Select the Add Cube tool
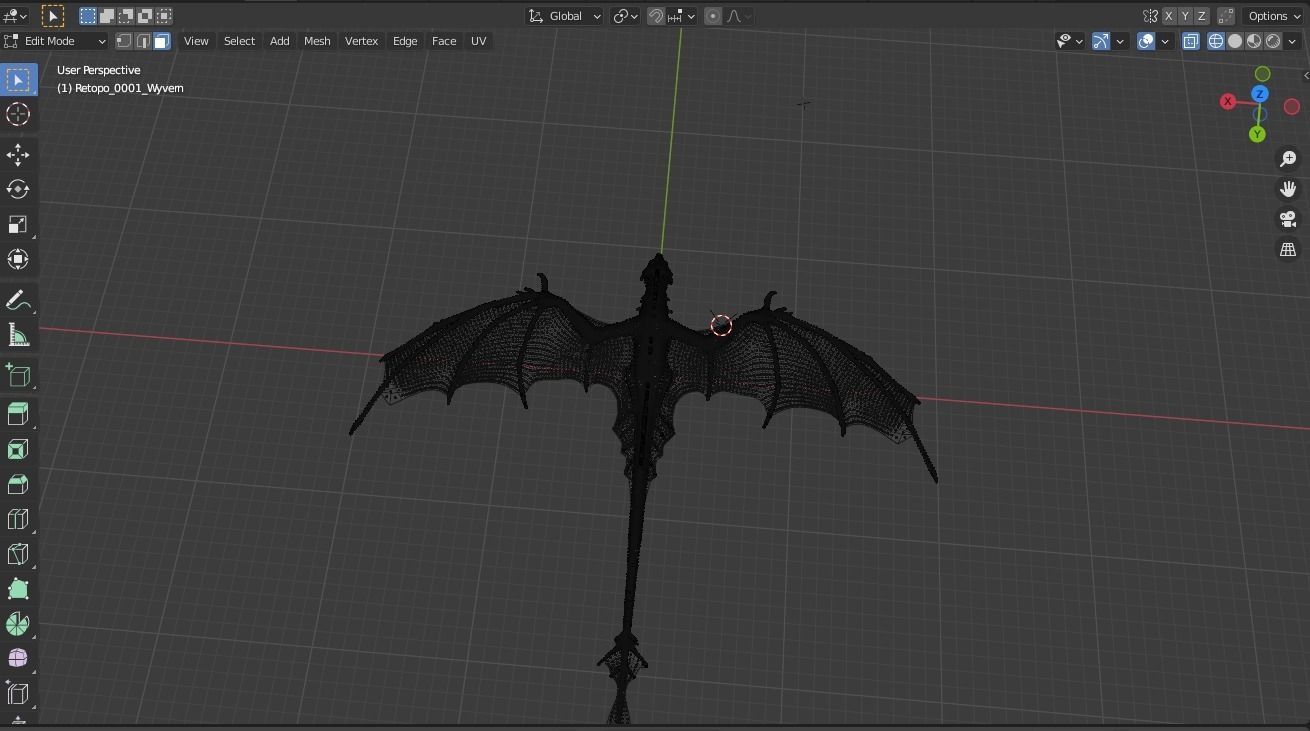 [18, 375]
